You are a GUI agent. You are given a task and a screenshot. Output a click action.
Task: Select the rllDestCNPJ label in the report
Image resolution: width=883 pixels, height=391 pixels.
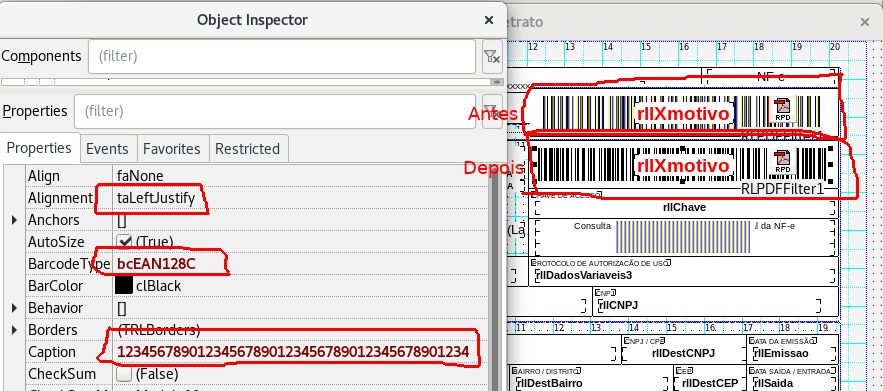683,353
